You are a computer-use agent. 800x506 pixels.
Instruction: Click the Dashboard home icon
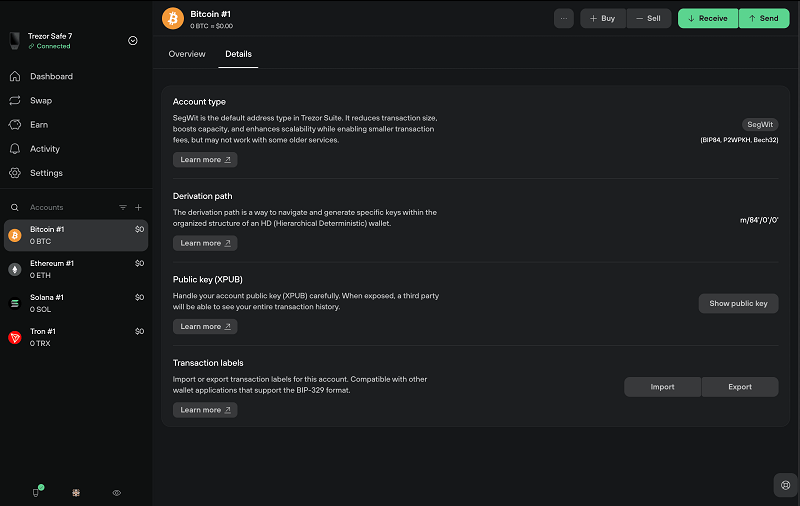pos(15,77)
